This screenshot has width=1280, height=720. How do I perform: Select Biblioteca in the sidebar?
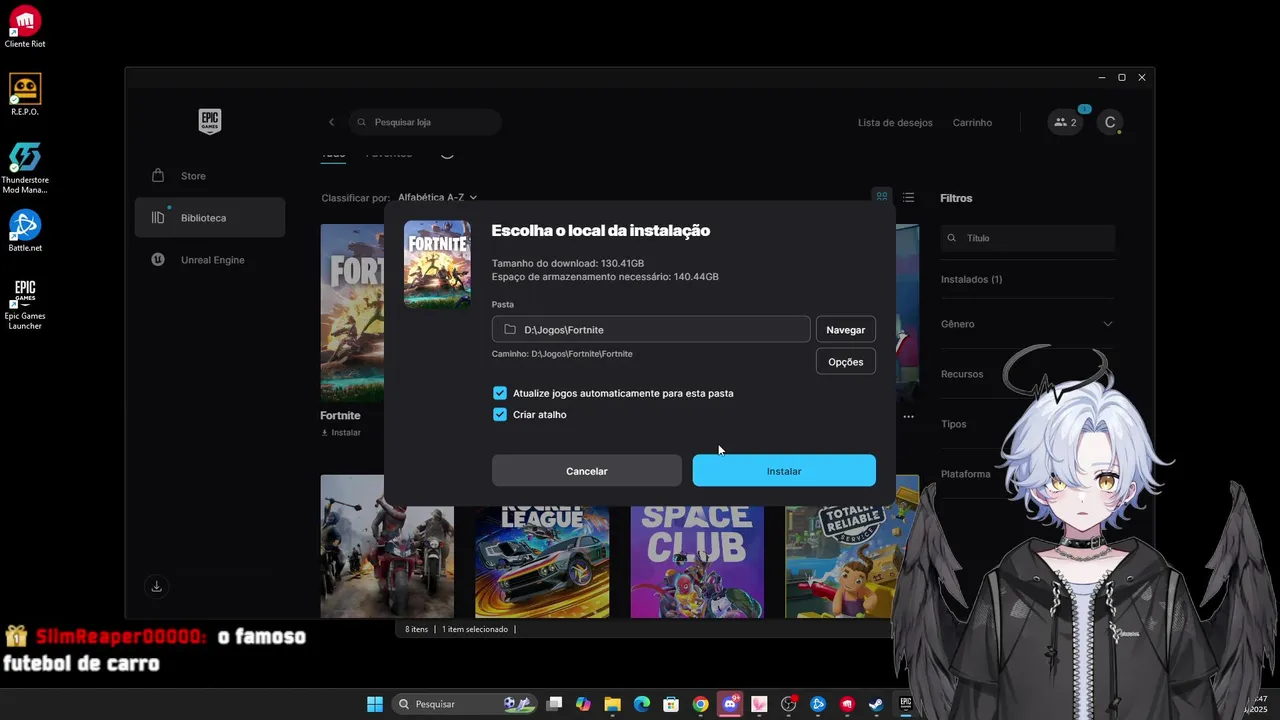pos(210,218)
